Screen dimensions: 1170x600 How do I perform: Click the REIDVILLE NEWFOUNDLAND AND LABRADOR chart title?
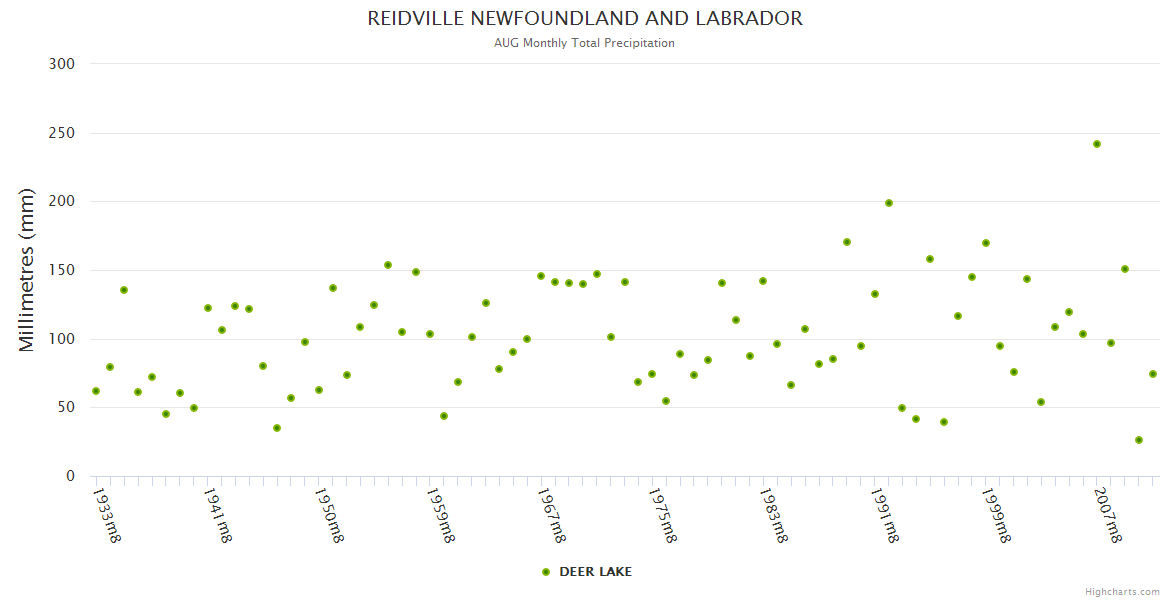pos(585,19)
